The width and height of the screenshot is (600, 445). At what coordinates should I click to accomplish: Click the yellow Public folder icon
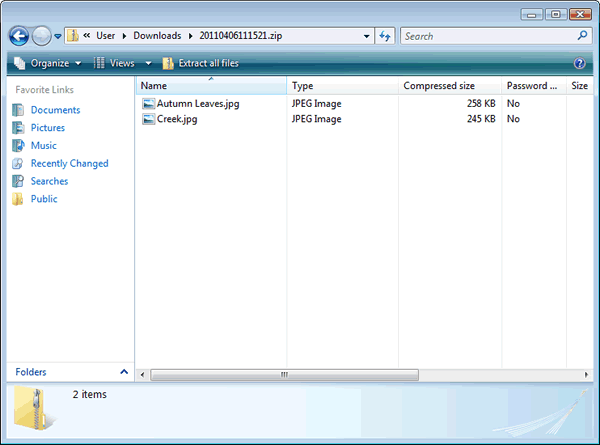(x=18, y=199)
